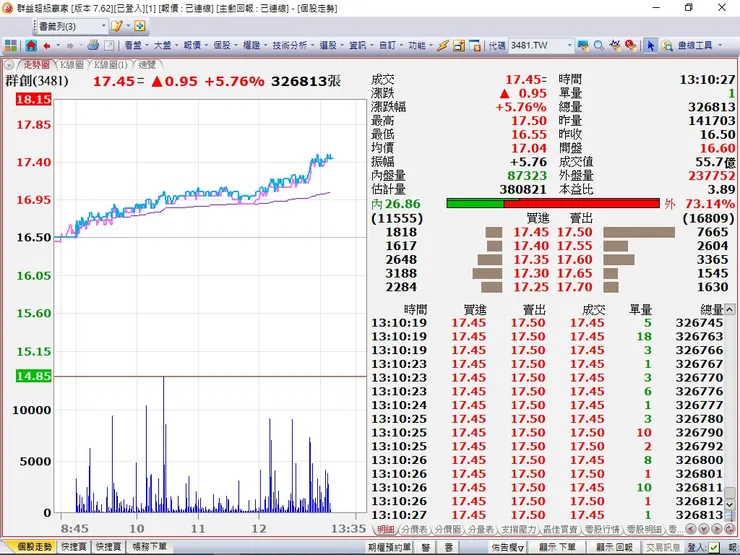
Task: Open the 書籤列(3) dropdown
Action: coord(103,26)
